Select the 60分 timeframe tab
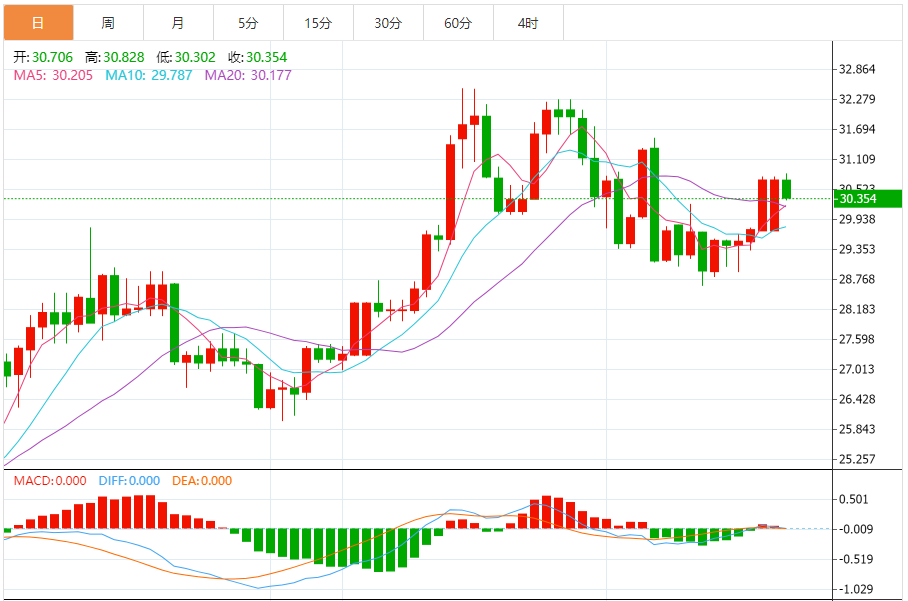Viewport: 908px width, 601px height. (x=459, y=23)
